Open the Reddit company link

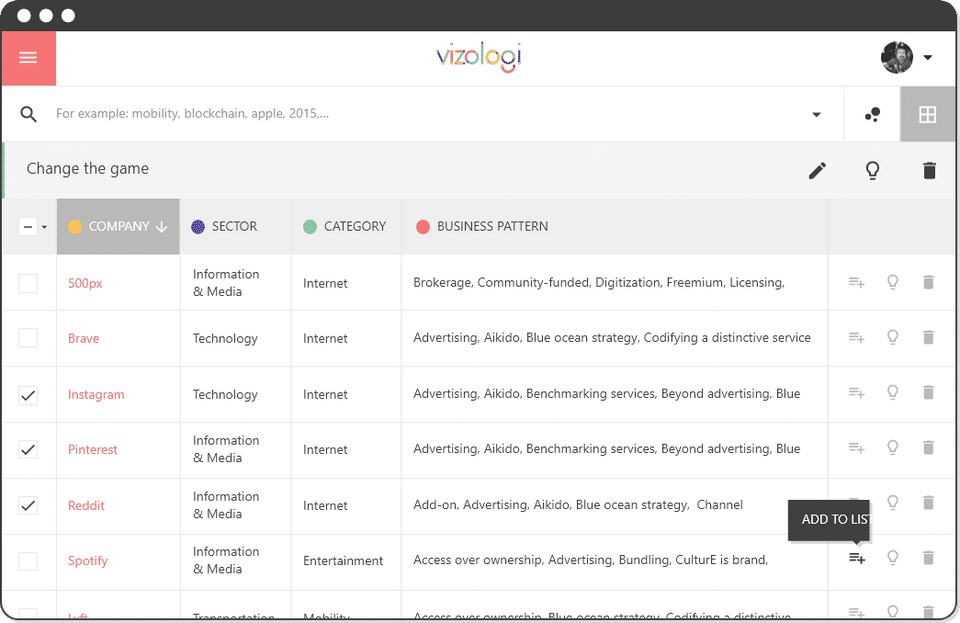(x=86, y=506)
